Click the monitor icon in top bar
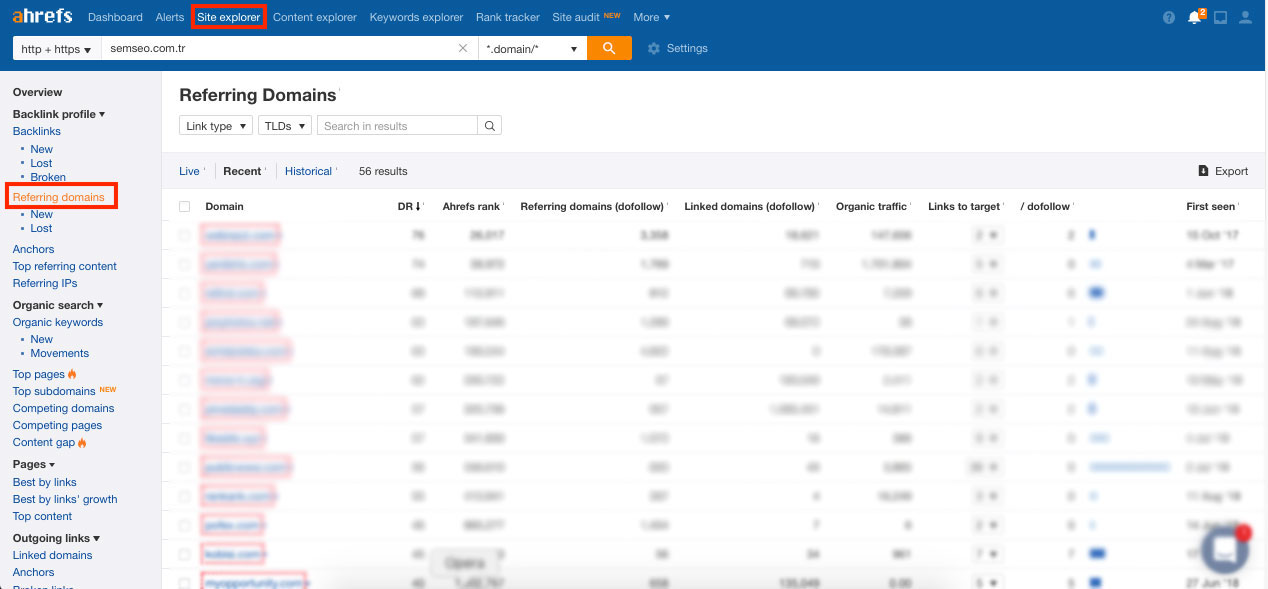The width and height of the screenshot is (1268, 589). (1220, 18)
